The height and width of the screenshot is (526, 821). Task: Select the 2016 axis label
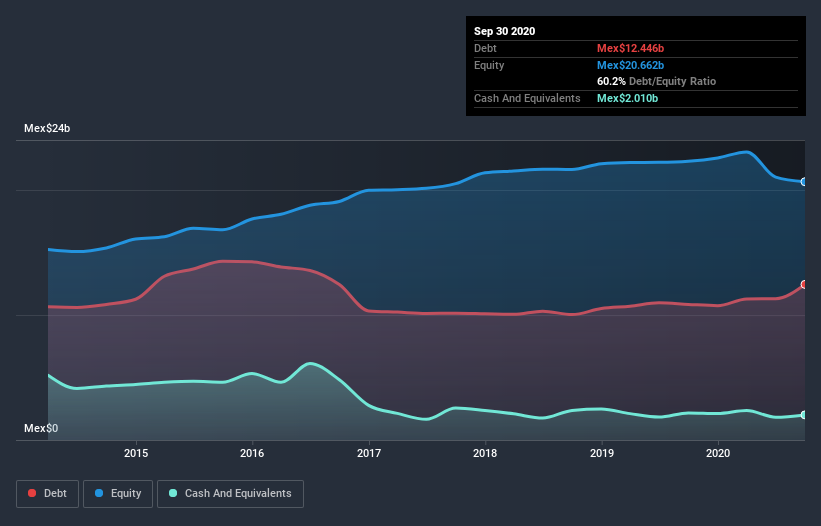pyautogui.click(x=252, y=453)
